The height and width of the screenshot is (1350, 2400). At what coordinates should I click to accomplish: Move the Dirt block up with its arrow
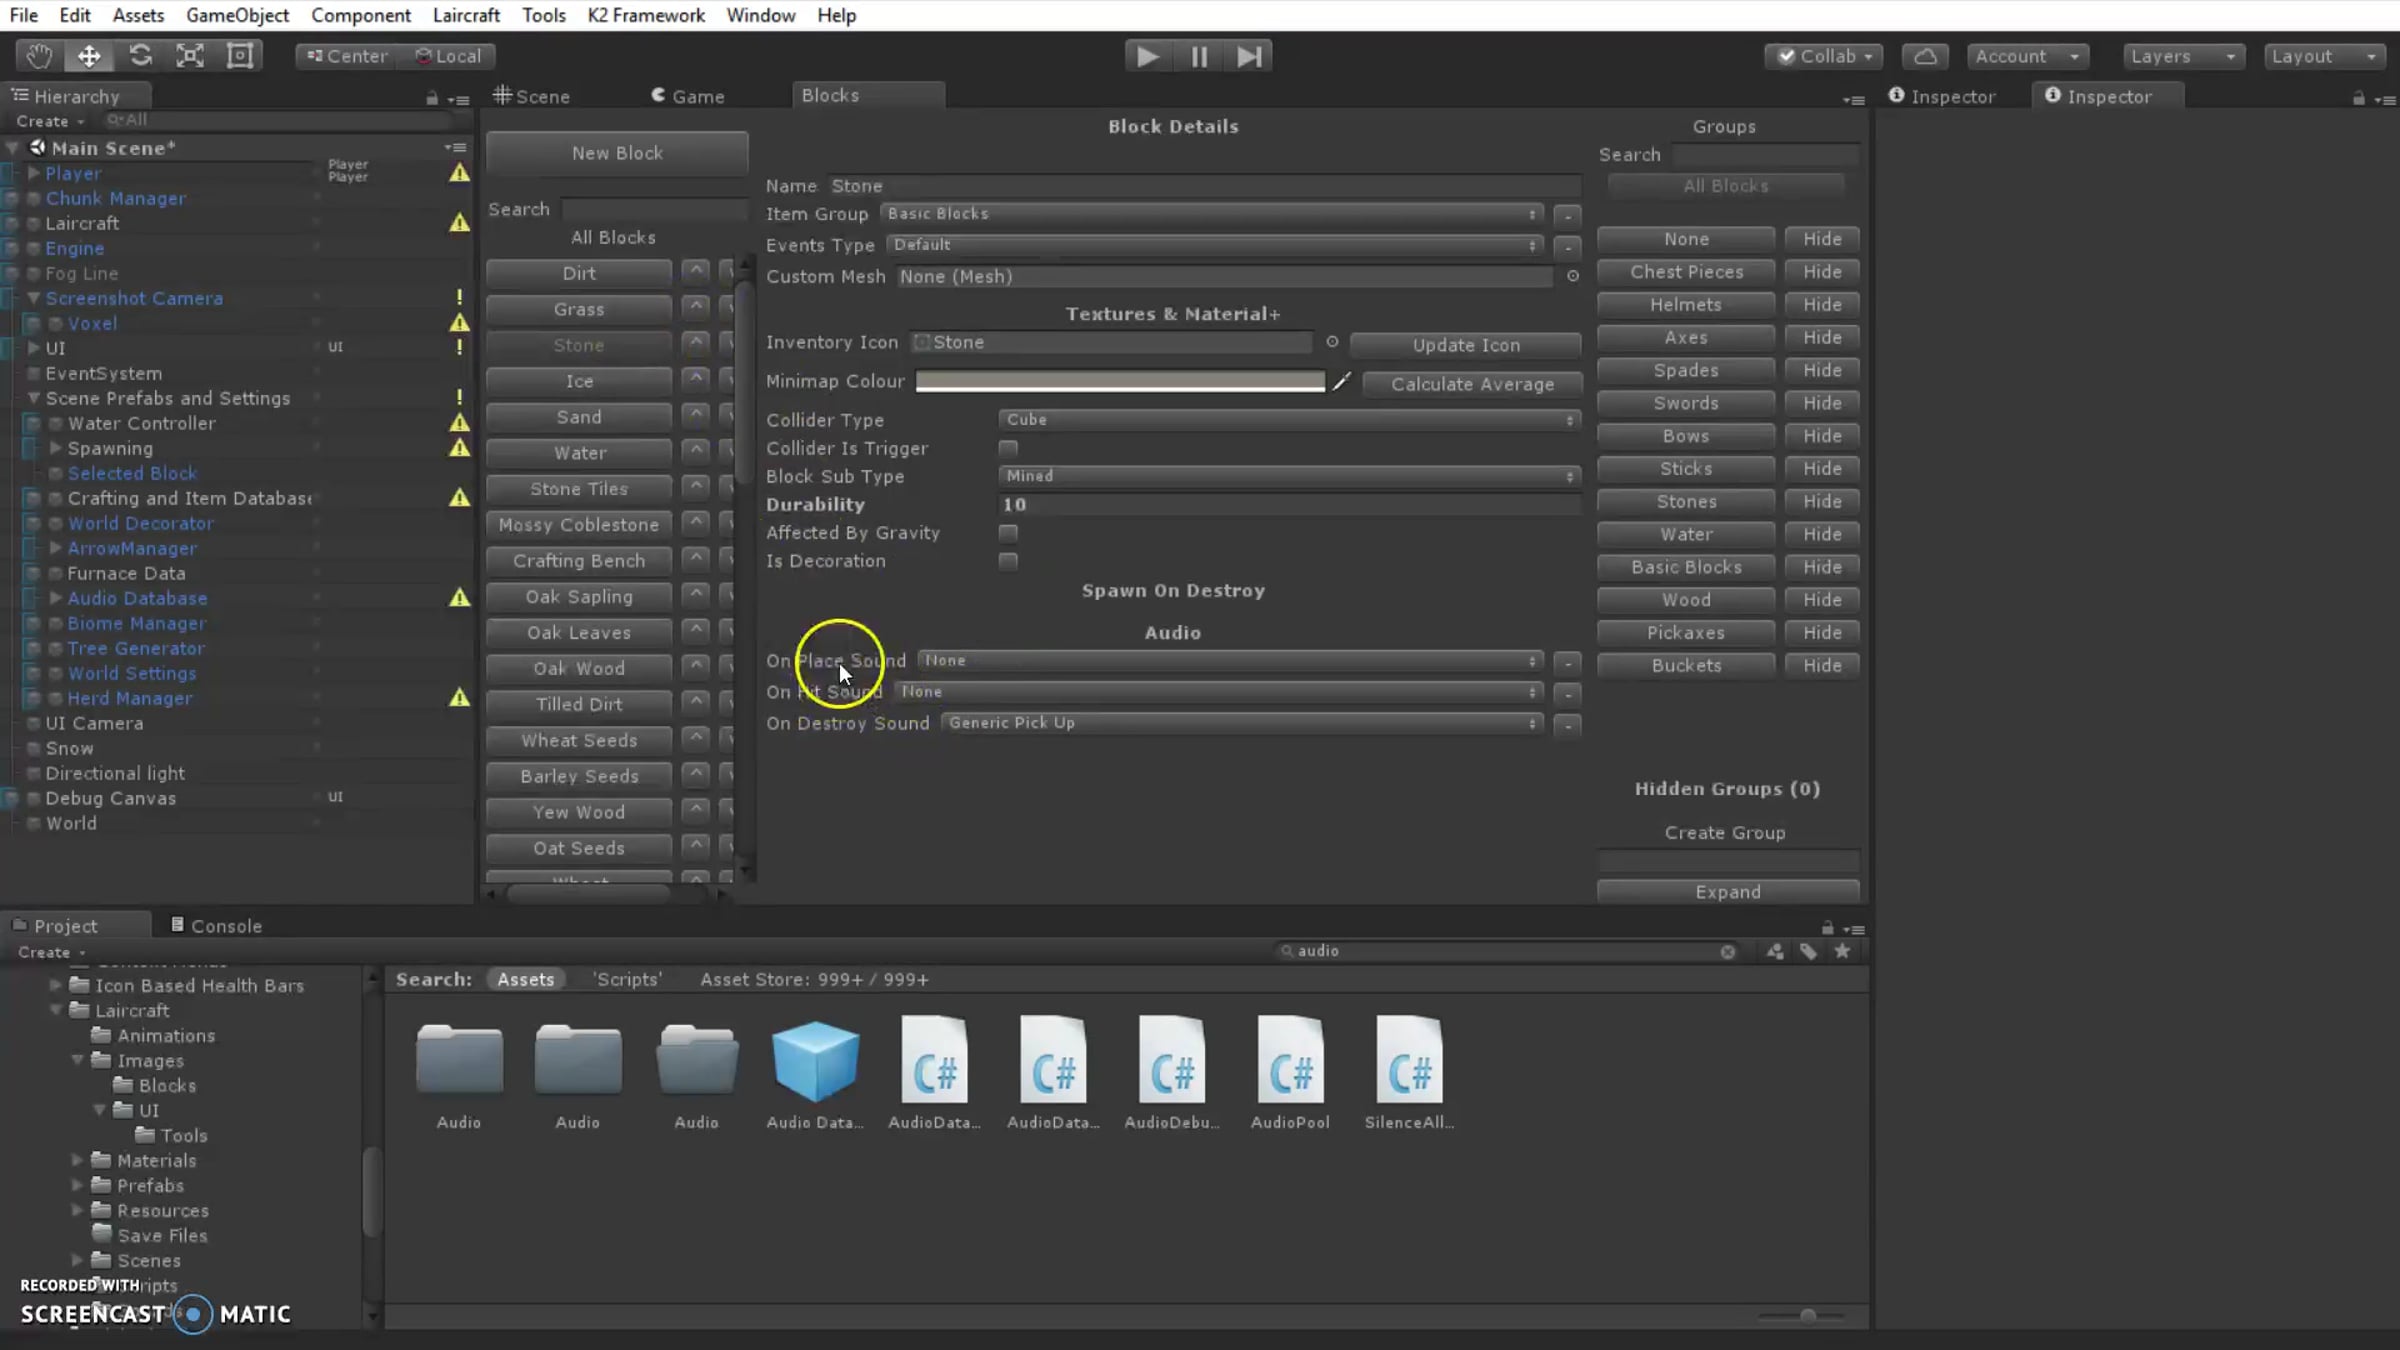click(x=696, y=271)
